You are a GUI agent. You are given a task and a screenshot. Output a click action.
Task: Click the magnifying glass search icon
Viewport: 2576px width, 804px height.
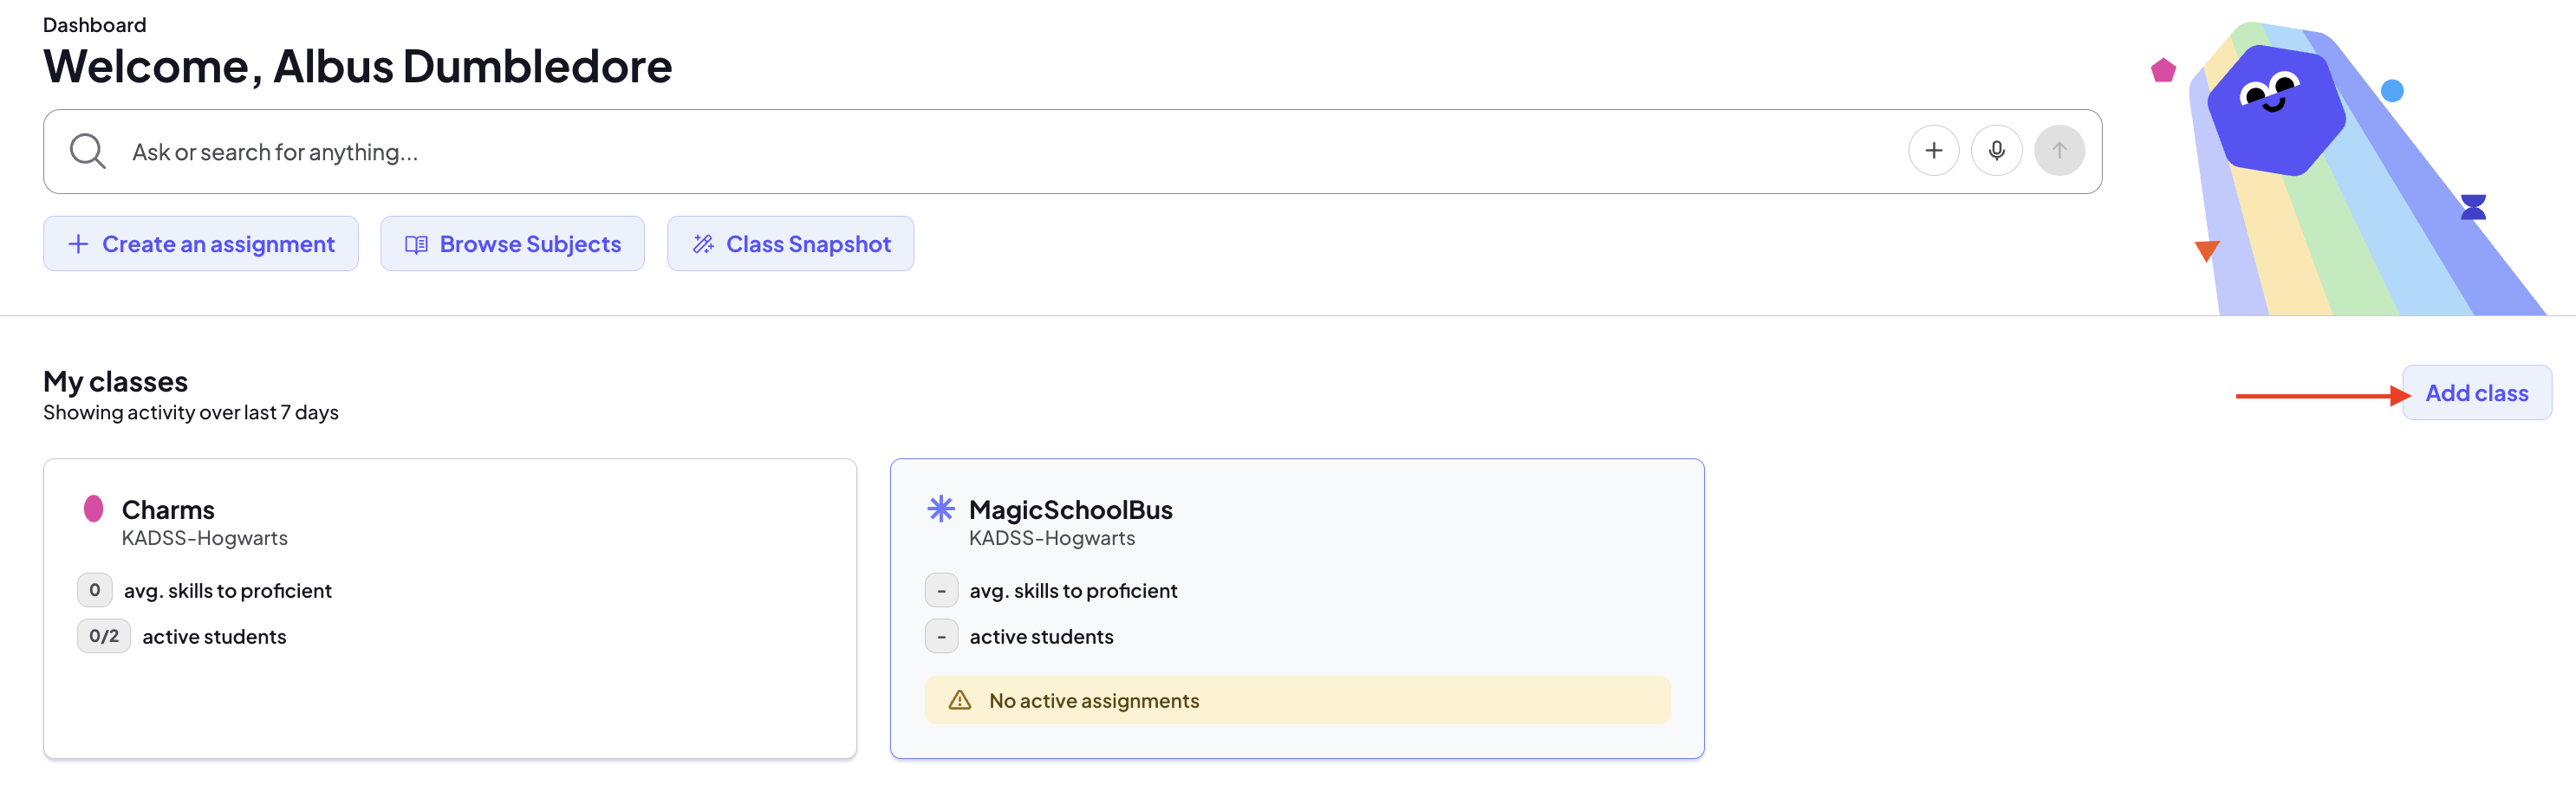click(x=87, y=151)
